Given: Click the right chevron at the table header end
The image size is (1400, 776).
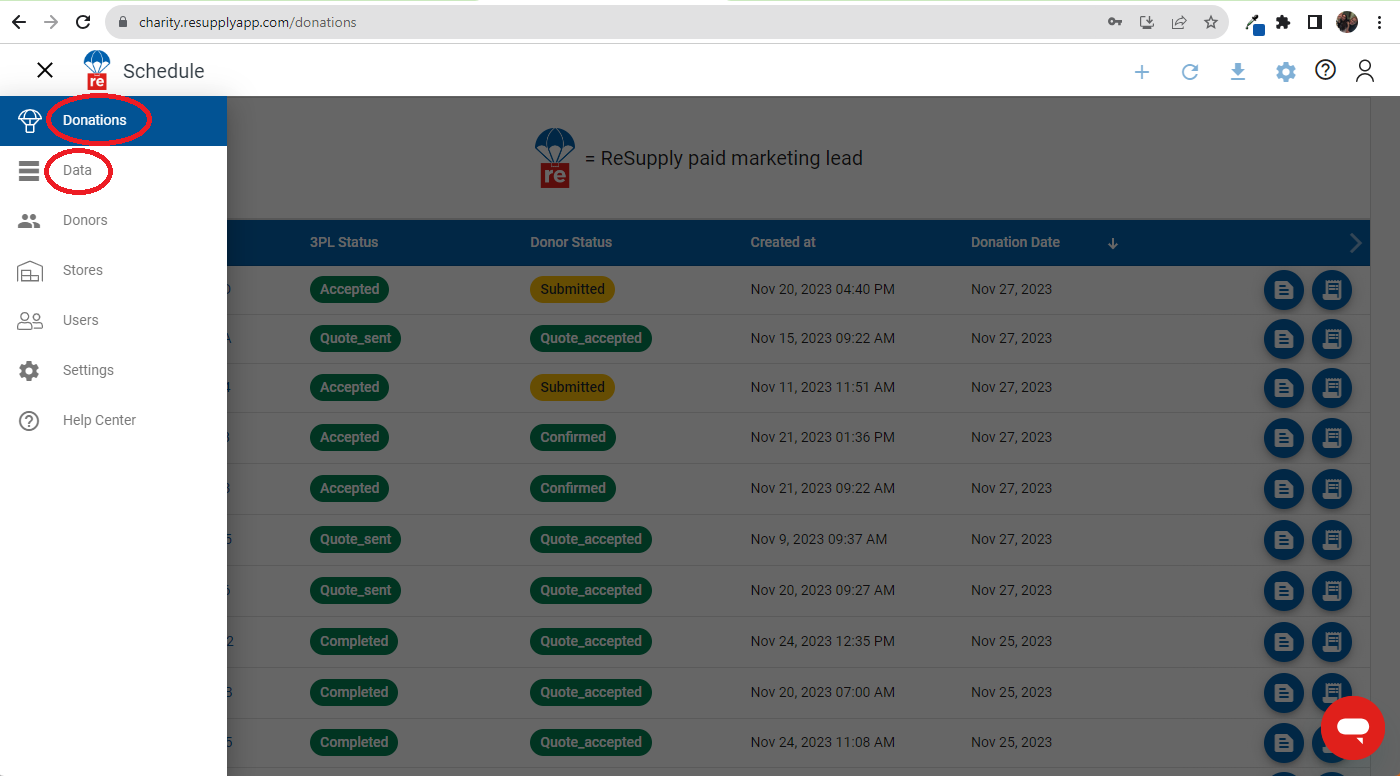Looking at the screenshot, I should 1356,243.
